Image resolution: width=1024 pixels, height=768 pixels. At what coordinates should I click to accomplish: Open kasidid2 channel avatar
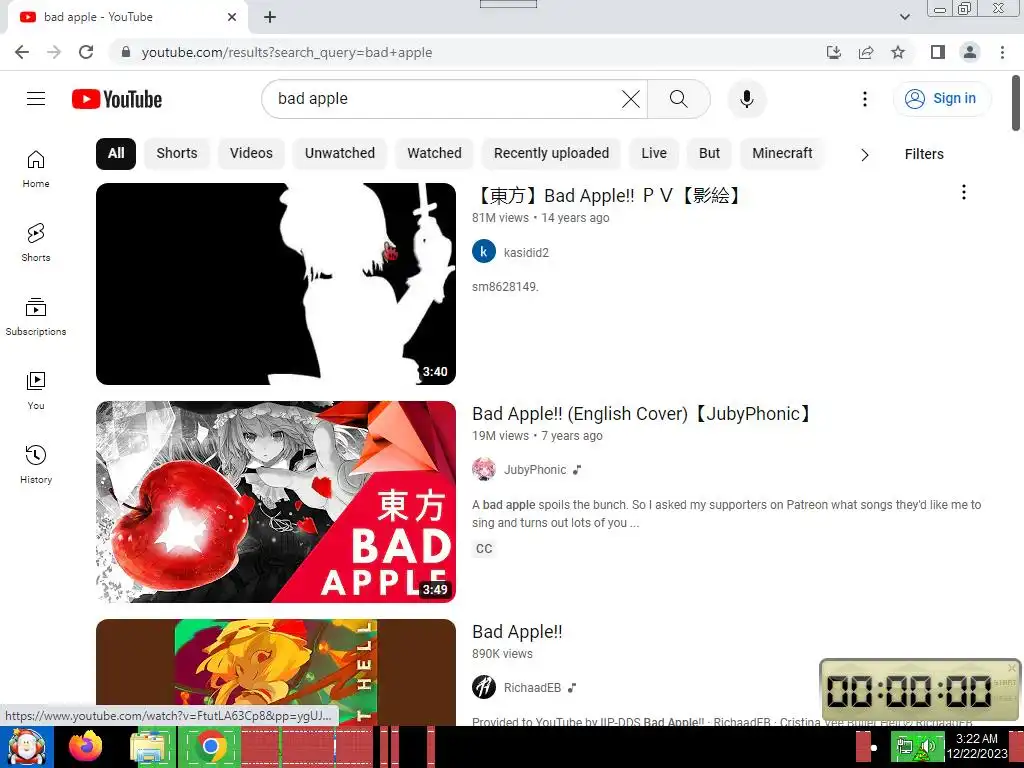(484, 251)
